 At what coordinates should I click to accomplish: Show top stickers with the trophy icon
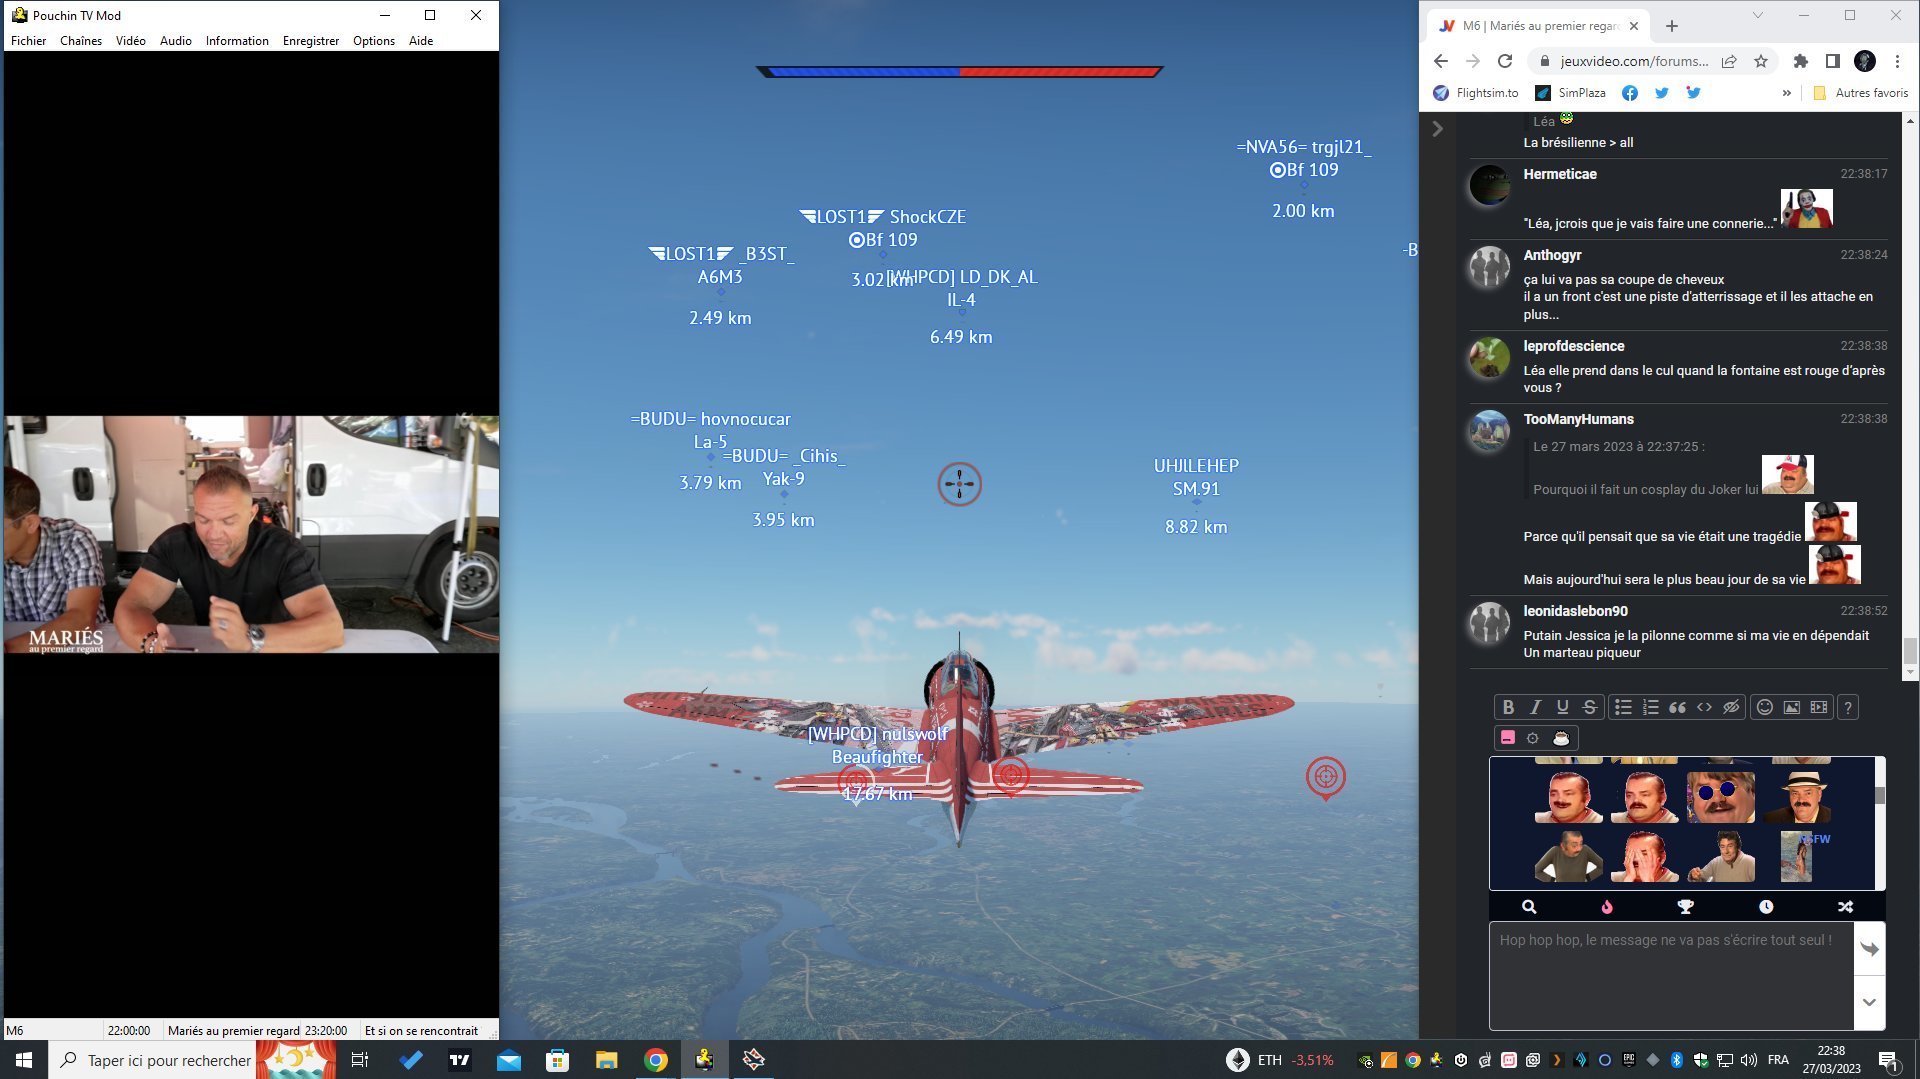coord(1686,907)
